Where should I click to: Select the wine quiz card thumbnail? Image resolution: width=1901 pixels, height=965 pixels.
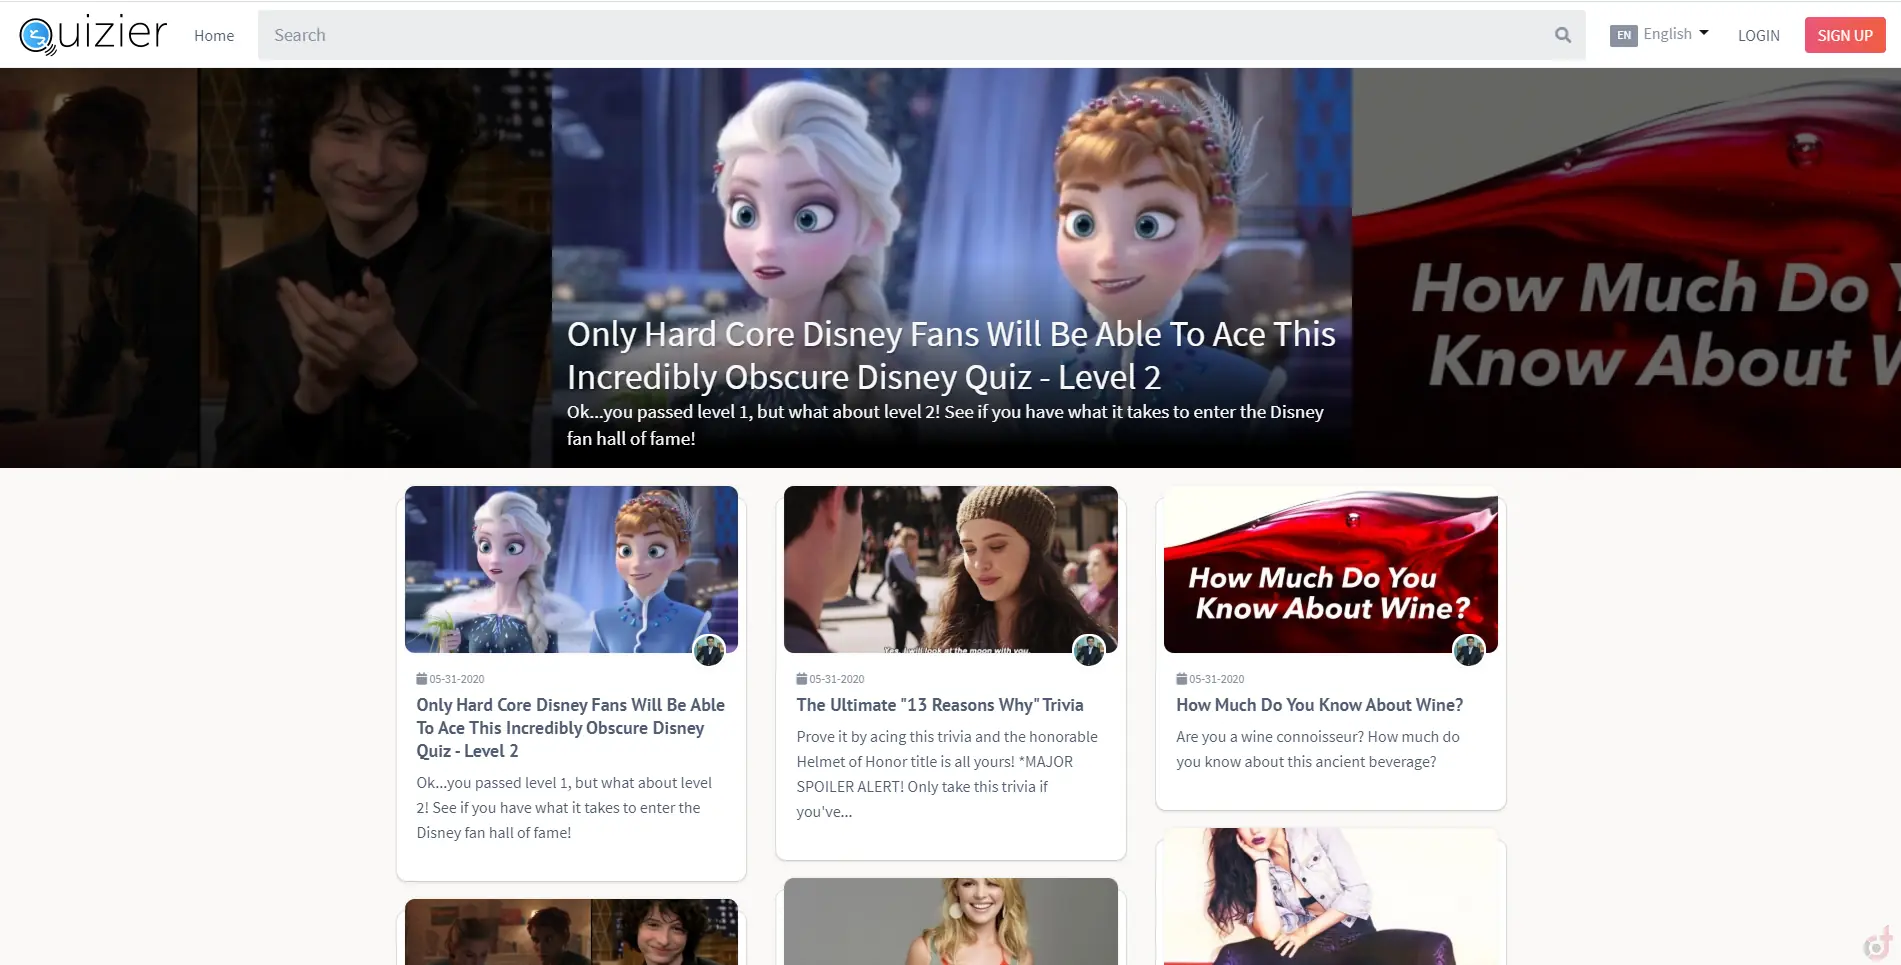[1330, 569]
